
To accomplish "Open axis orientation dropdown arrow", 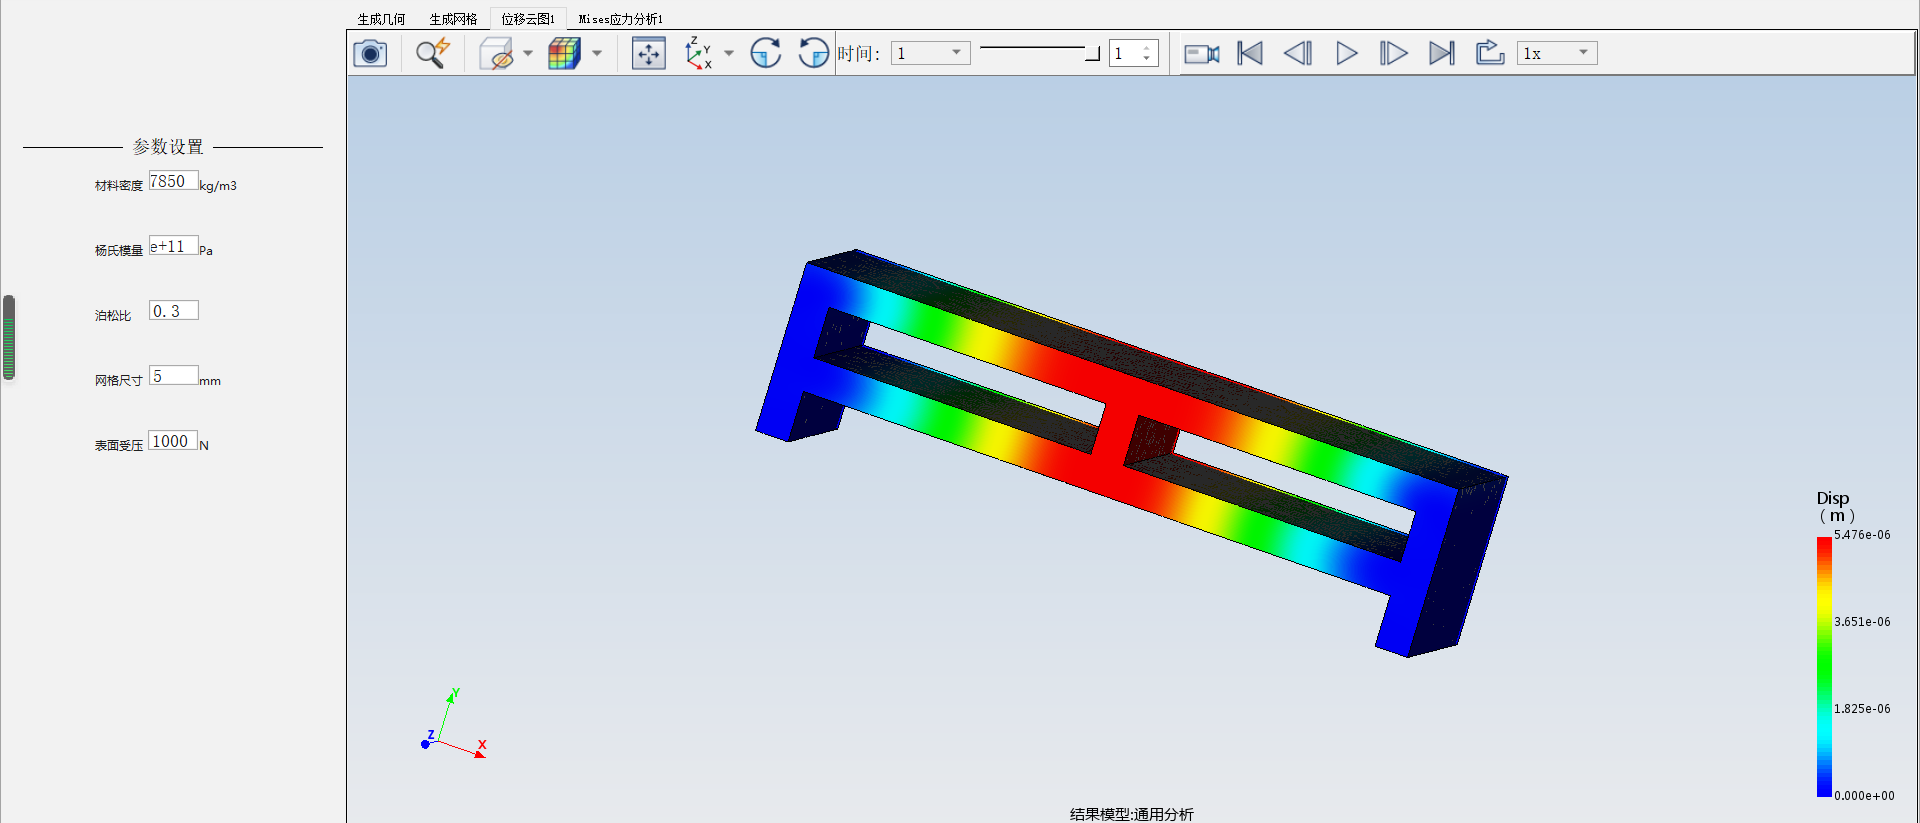I will pos(729,53).
